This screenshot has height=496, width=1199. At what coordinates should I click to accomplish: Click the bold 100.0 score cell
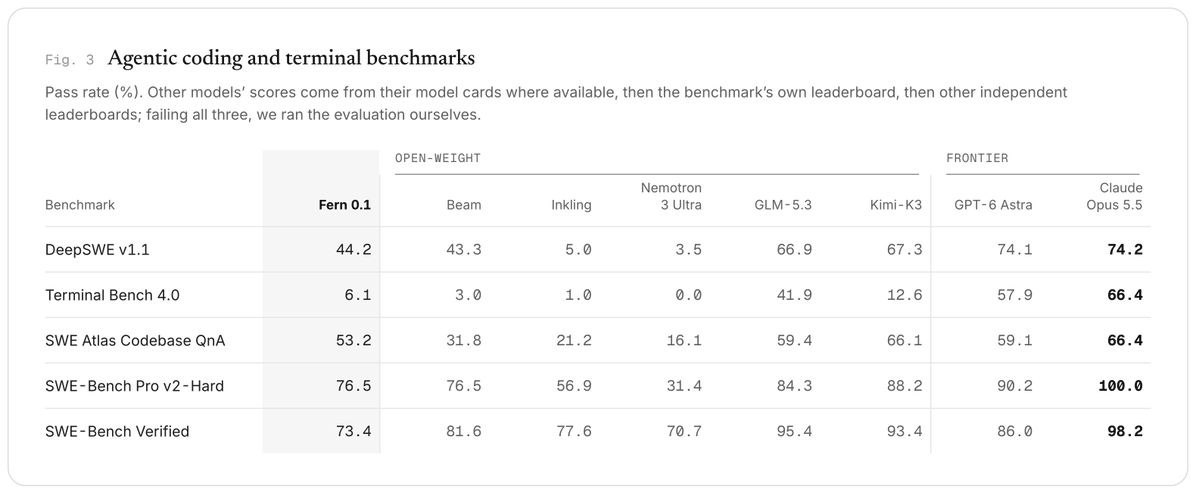(x=1120, y=386)
